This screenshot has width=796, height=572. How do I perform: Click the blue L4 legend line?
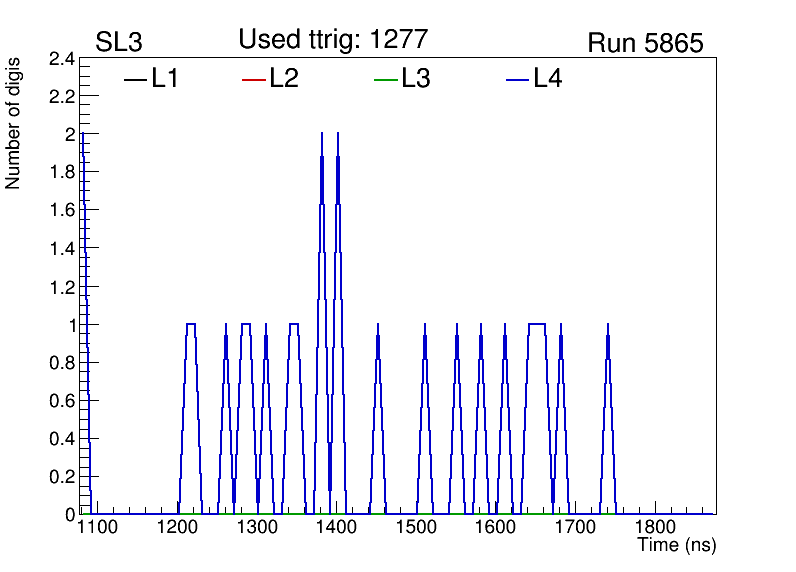517,80
